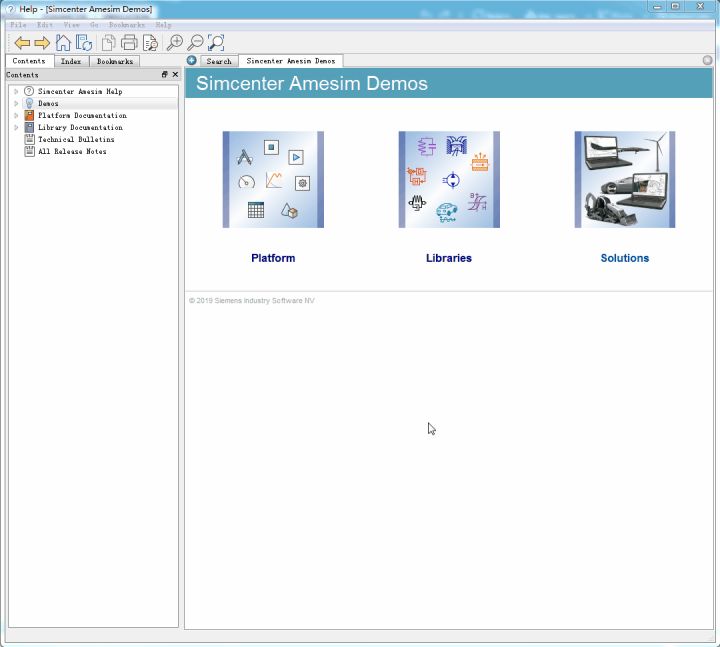
Task: Select Simcenter Amesim Help tree item
Action: pos(80,91)
